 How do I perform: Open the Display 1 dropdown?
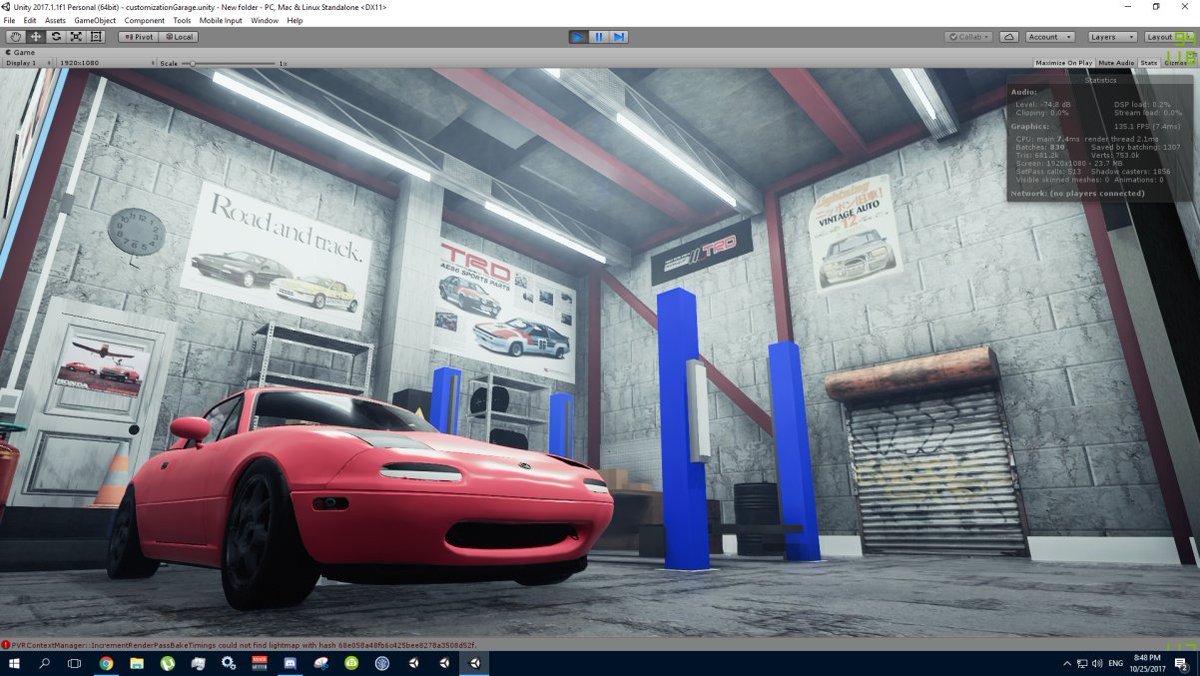27,63
